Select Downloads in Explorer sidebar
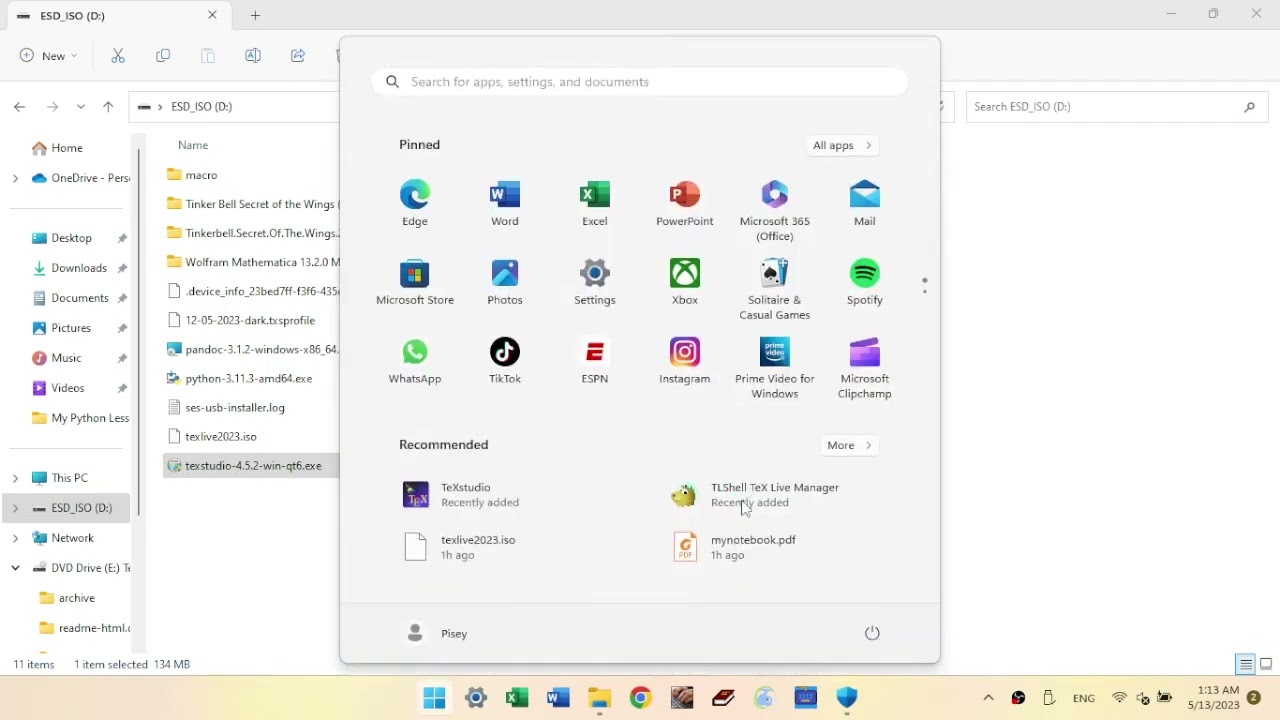This screenshot has height=720, width=1280. coord(79,268)
